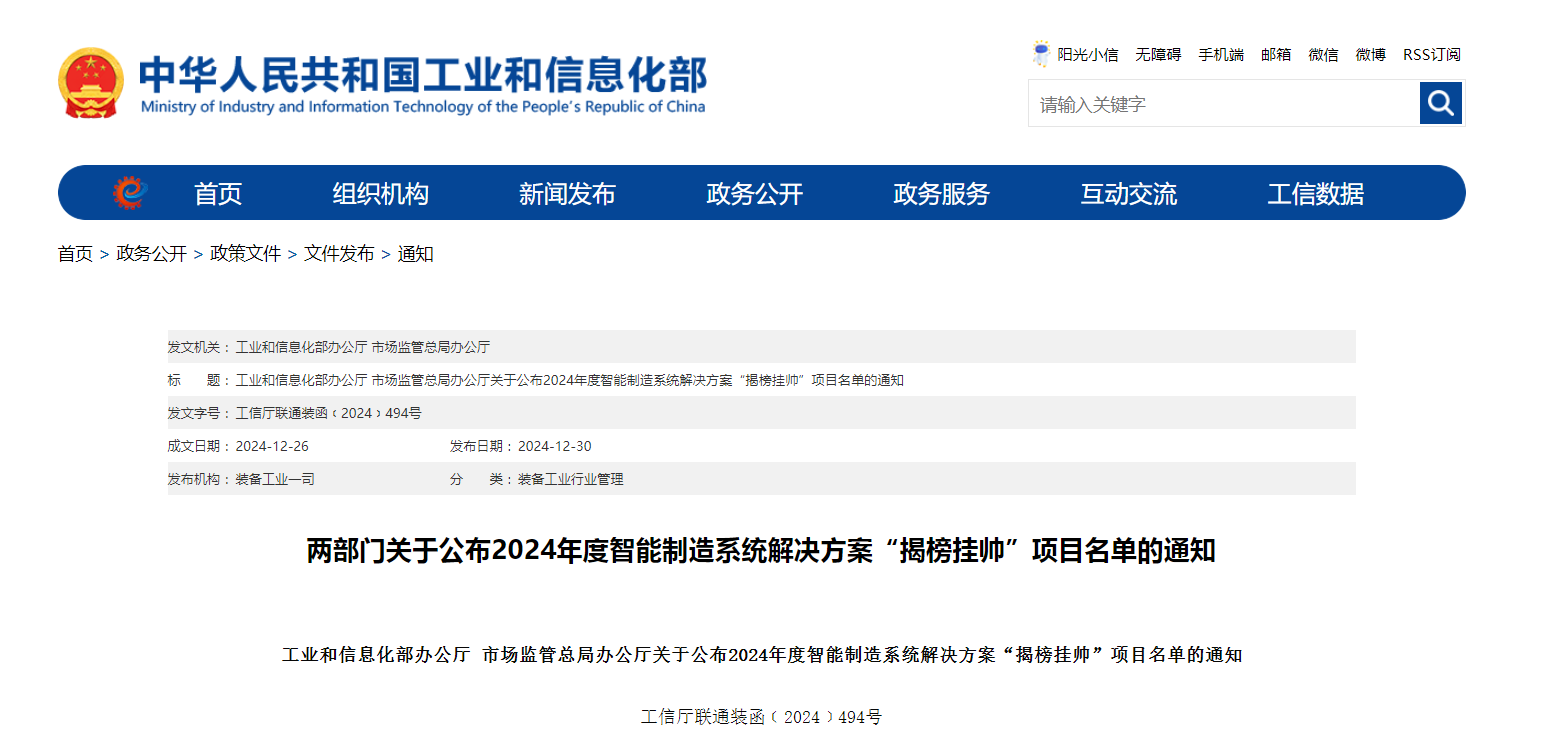The image size is (1551, 738).
Task: Open 组织机构 navigation item
Action: click(380, 194)
